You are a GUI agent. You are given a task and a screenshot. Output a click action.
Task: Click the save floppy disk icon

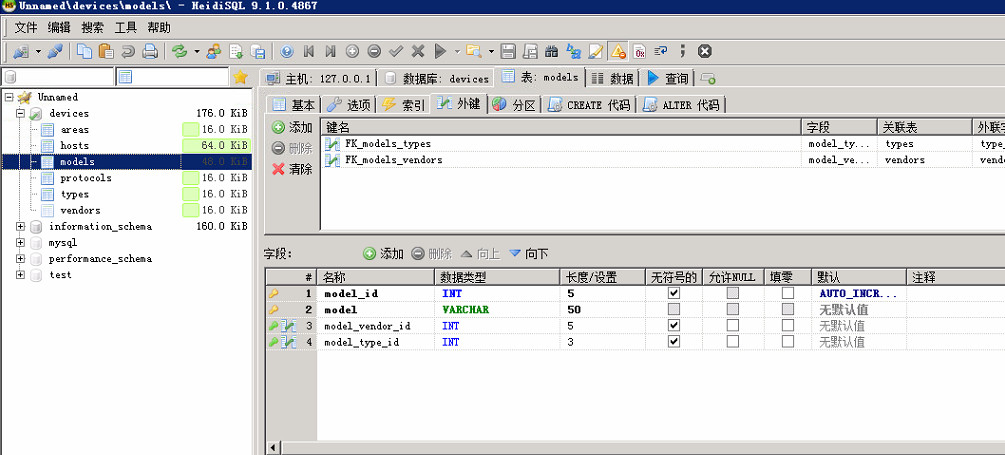coord(508,51)
